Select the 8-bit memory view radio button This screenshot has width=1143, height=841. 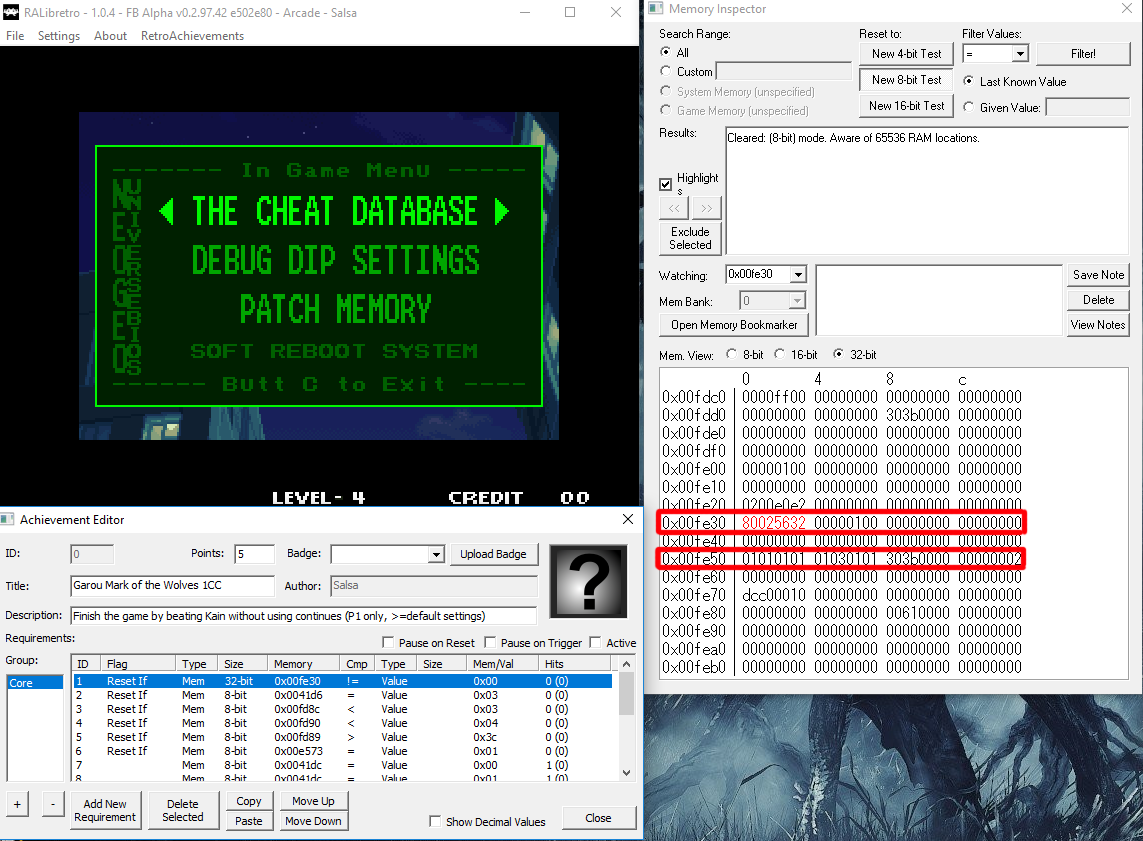coord(731,355)
